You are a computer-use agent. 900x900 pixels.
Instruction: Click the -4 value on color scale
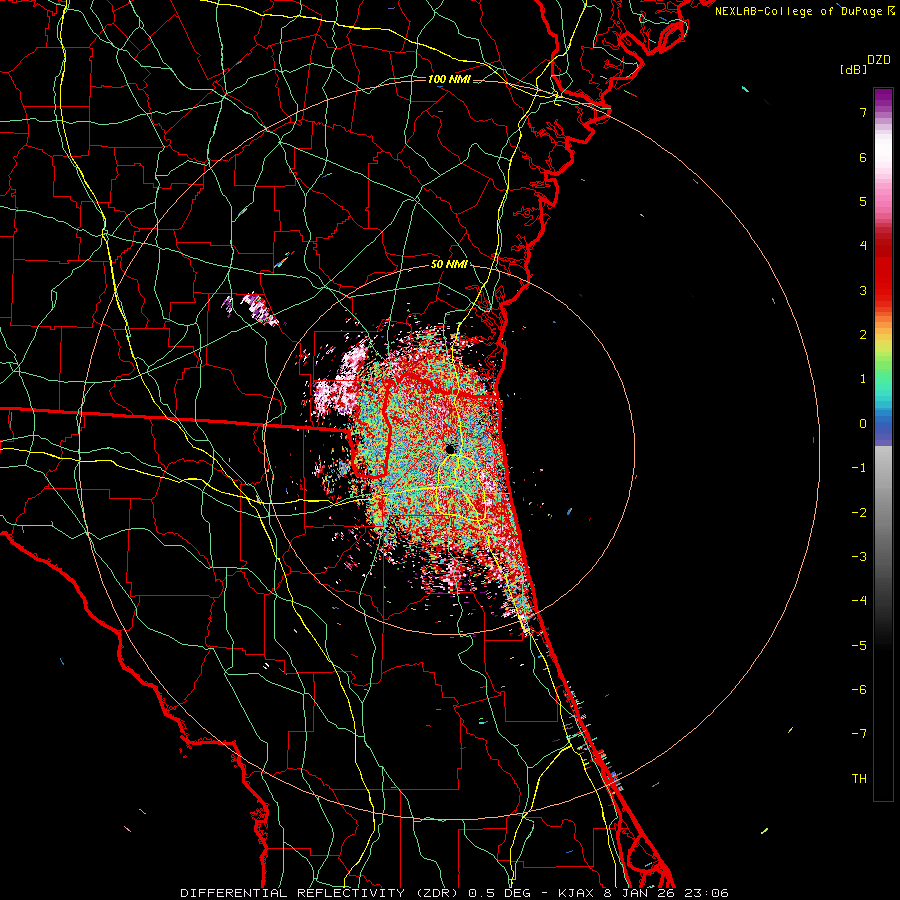pos(859,601)
